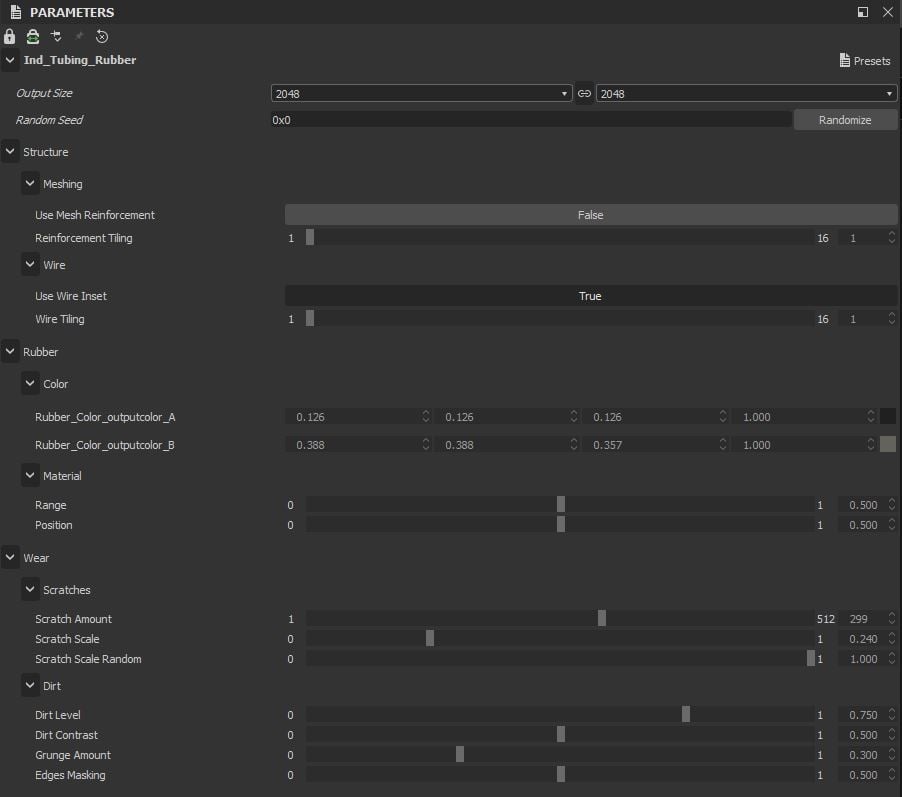Collapse the Wire subgroup
The image size is (902, 797).
point(30,265)
